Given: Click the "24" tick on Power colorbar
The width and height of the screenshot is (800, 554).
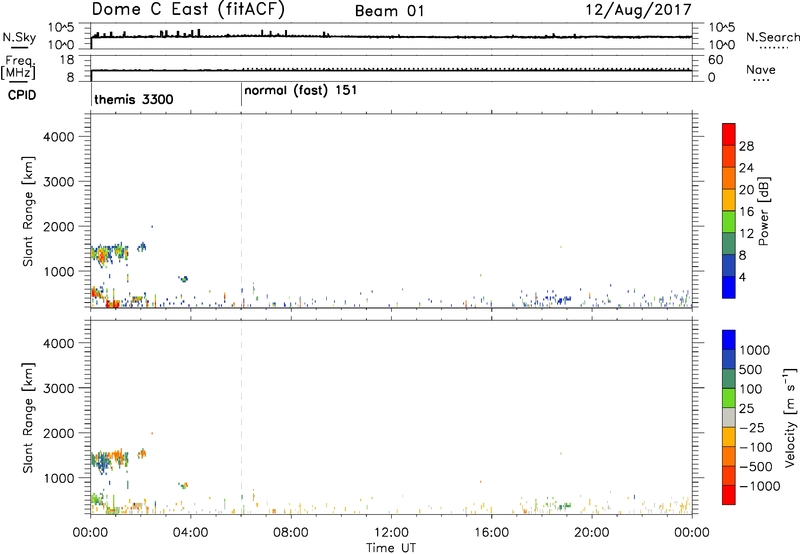Looking at the screenshot, I should 746,168.
